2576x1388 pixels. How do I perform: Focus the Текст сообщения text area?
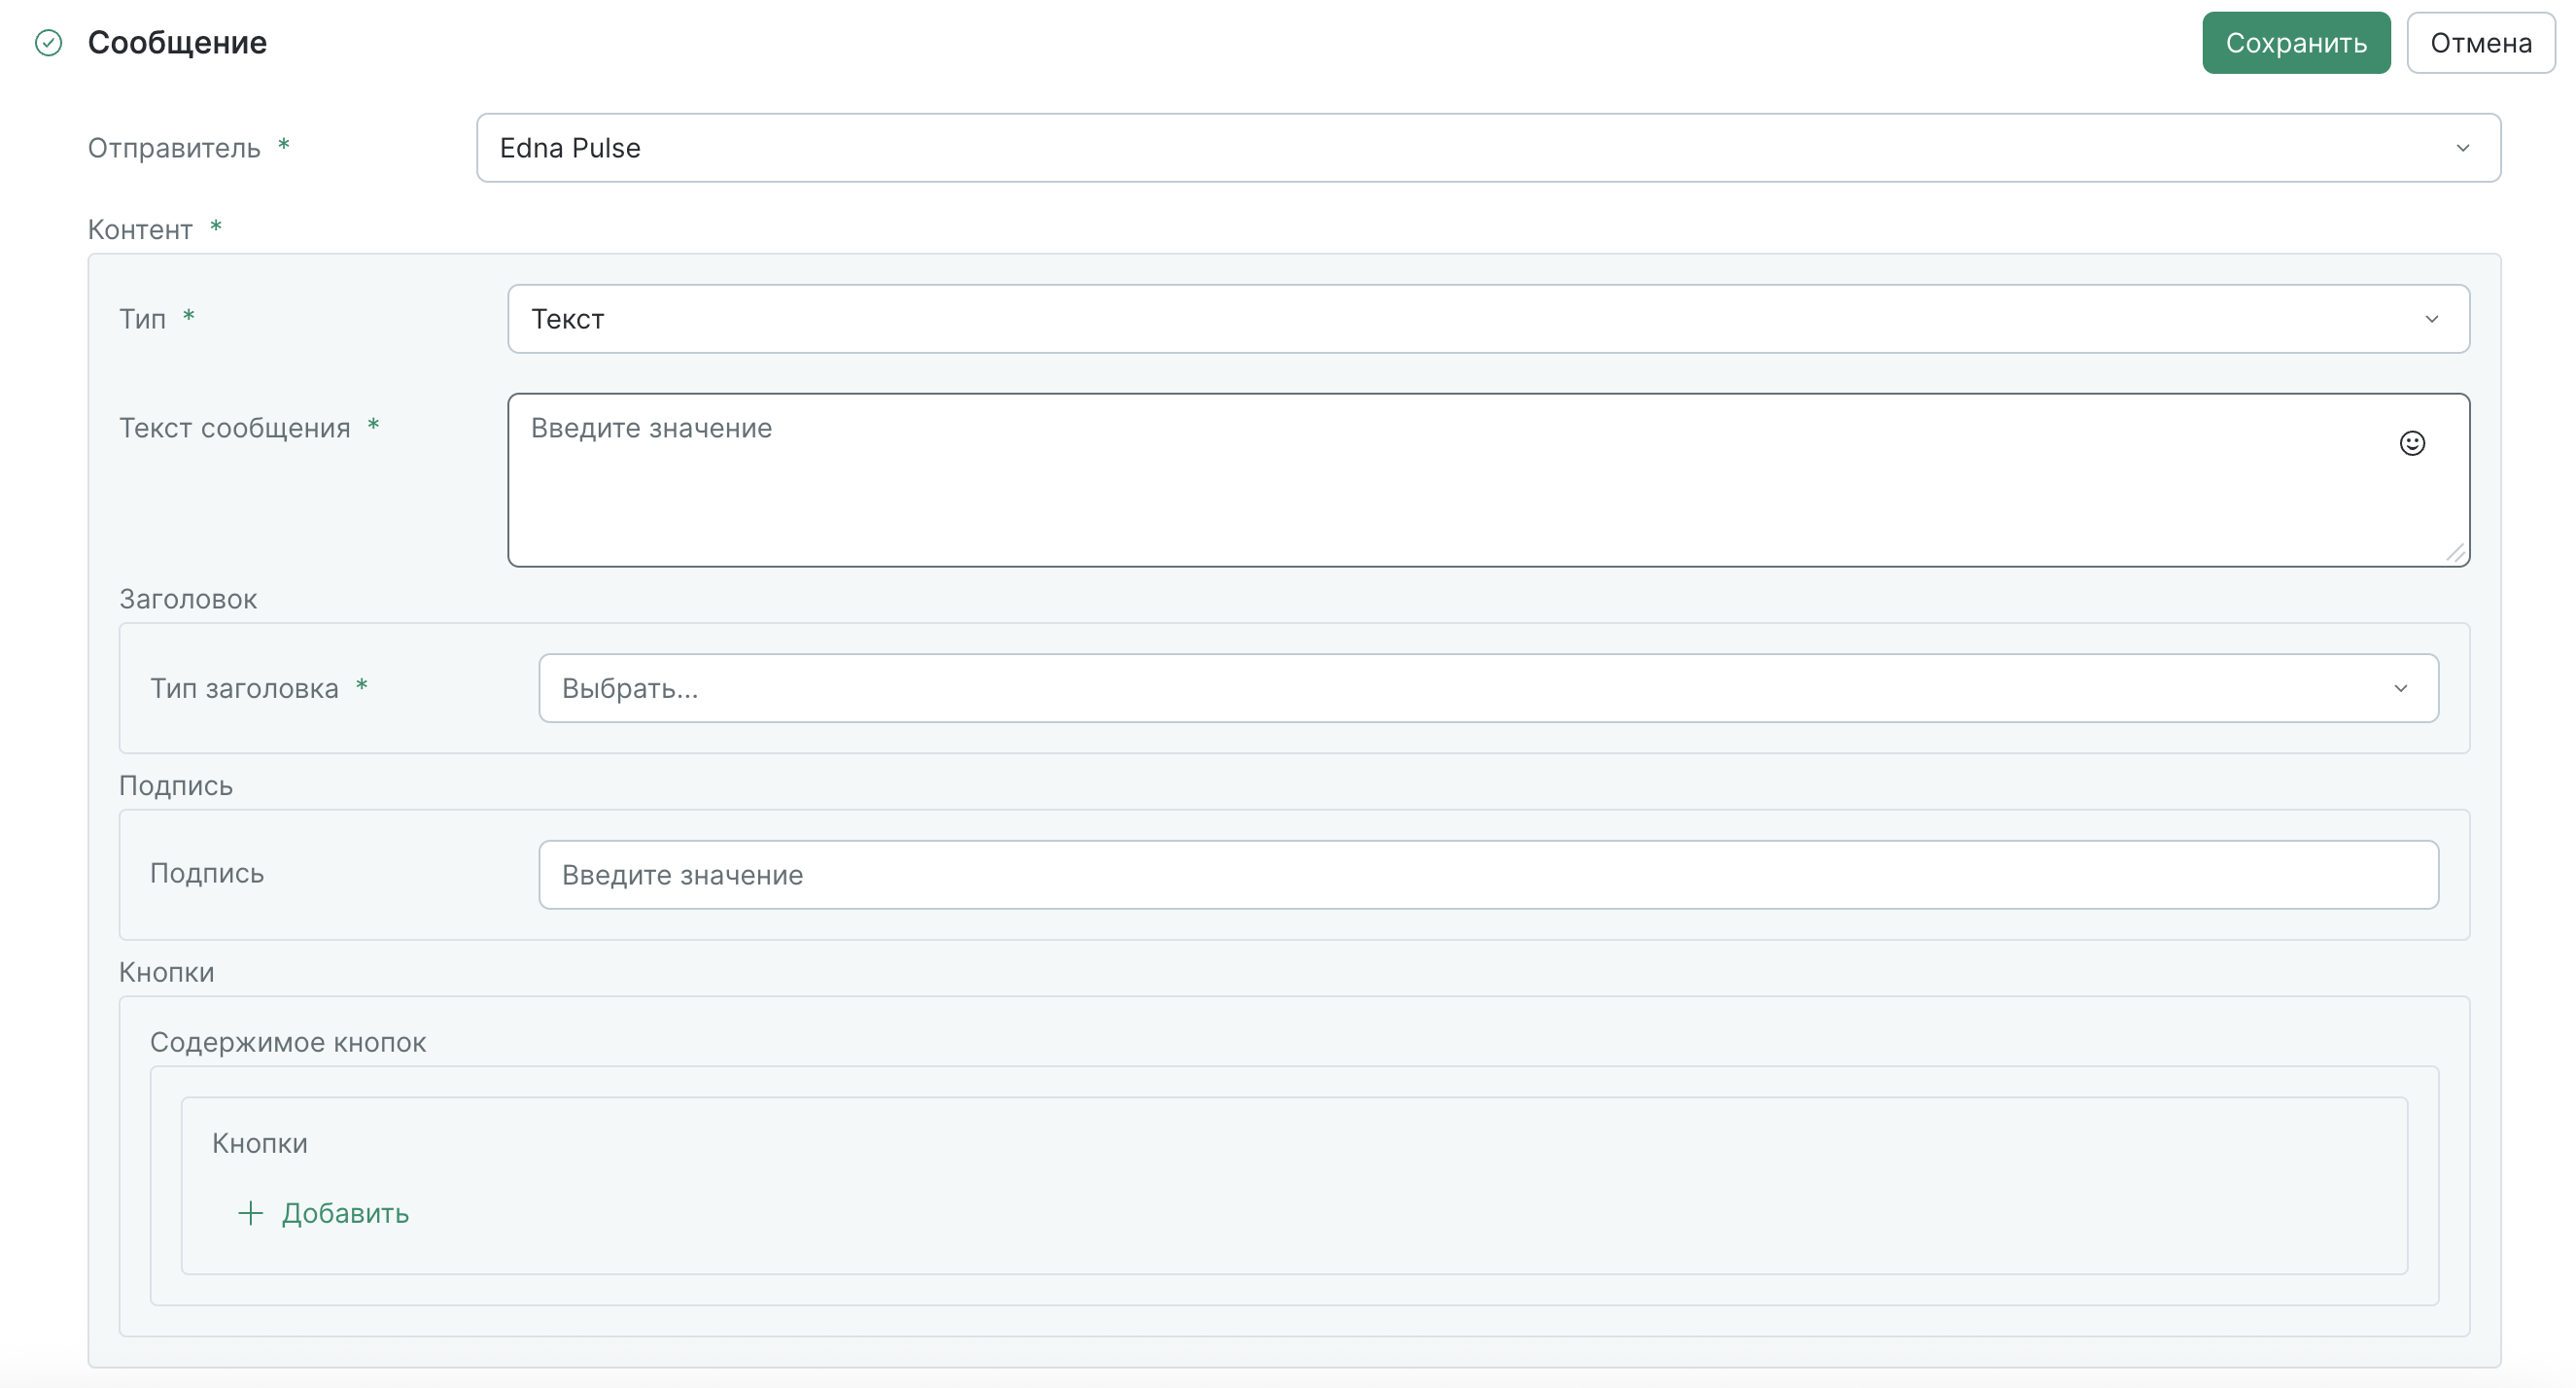1400,490
